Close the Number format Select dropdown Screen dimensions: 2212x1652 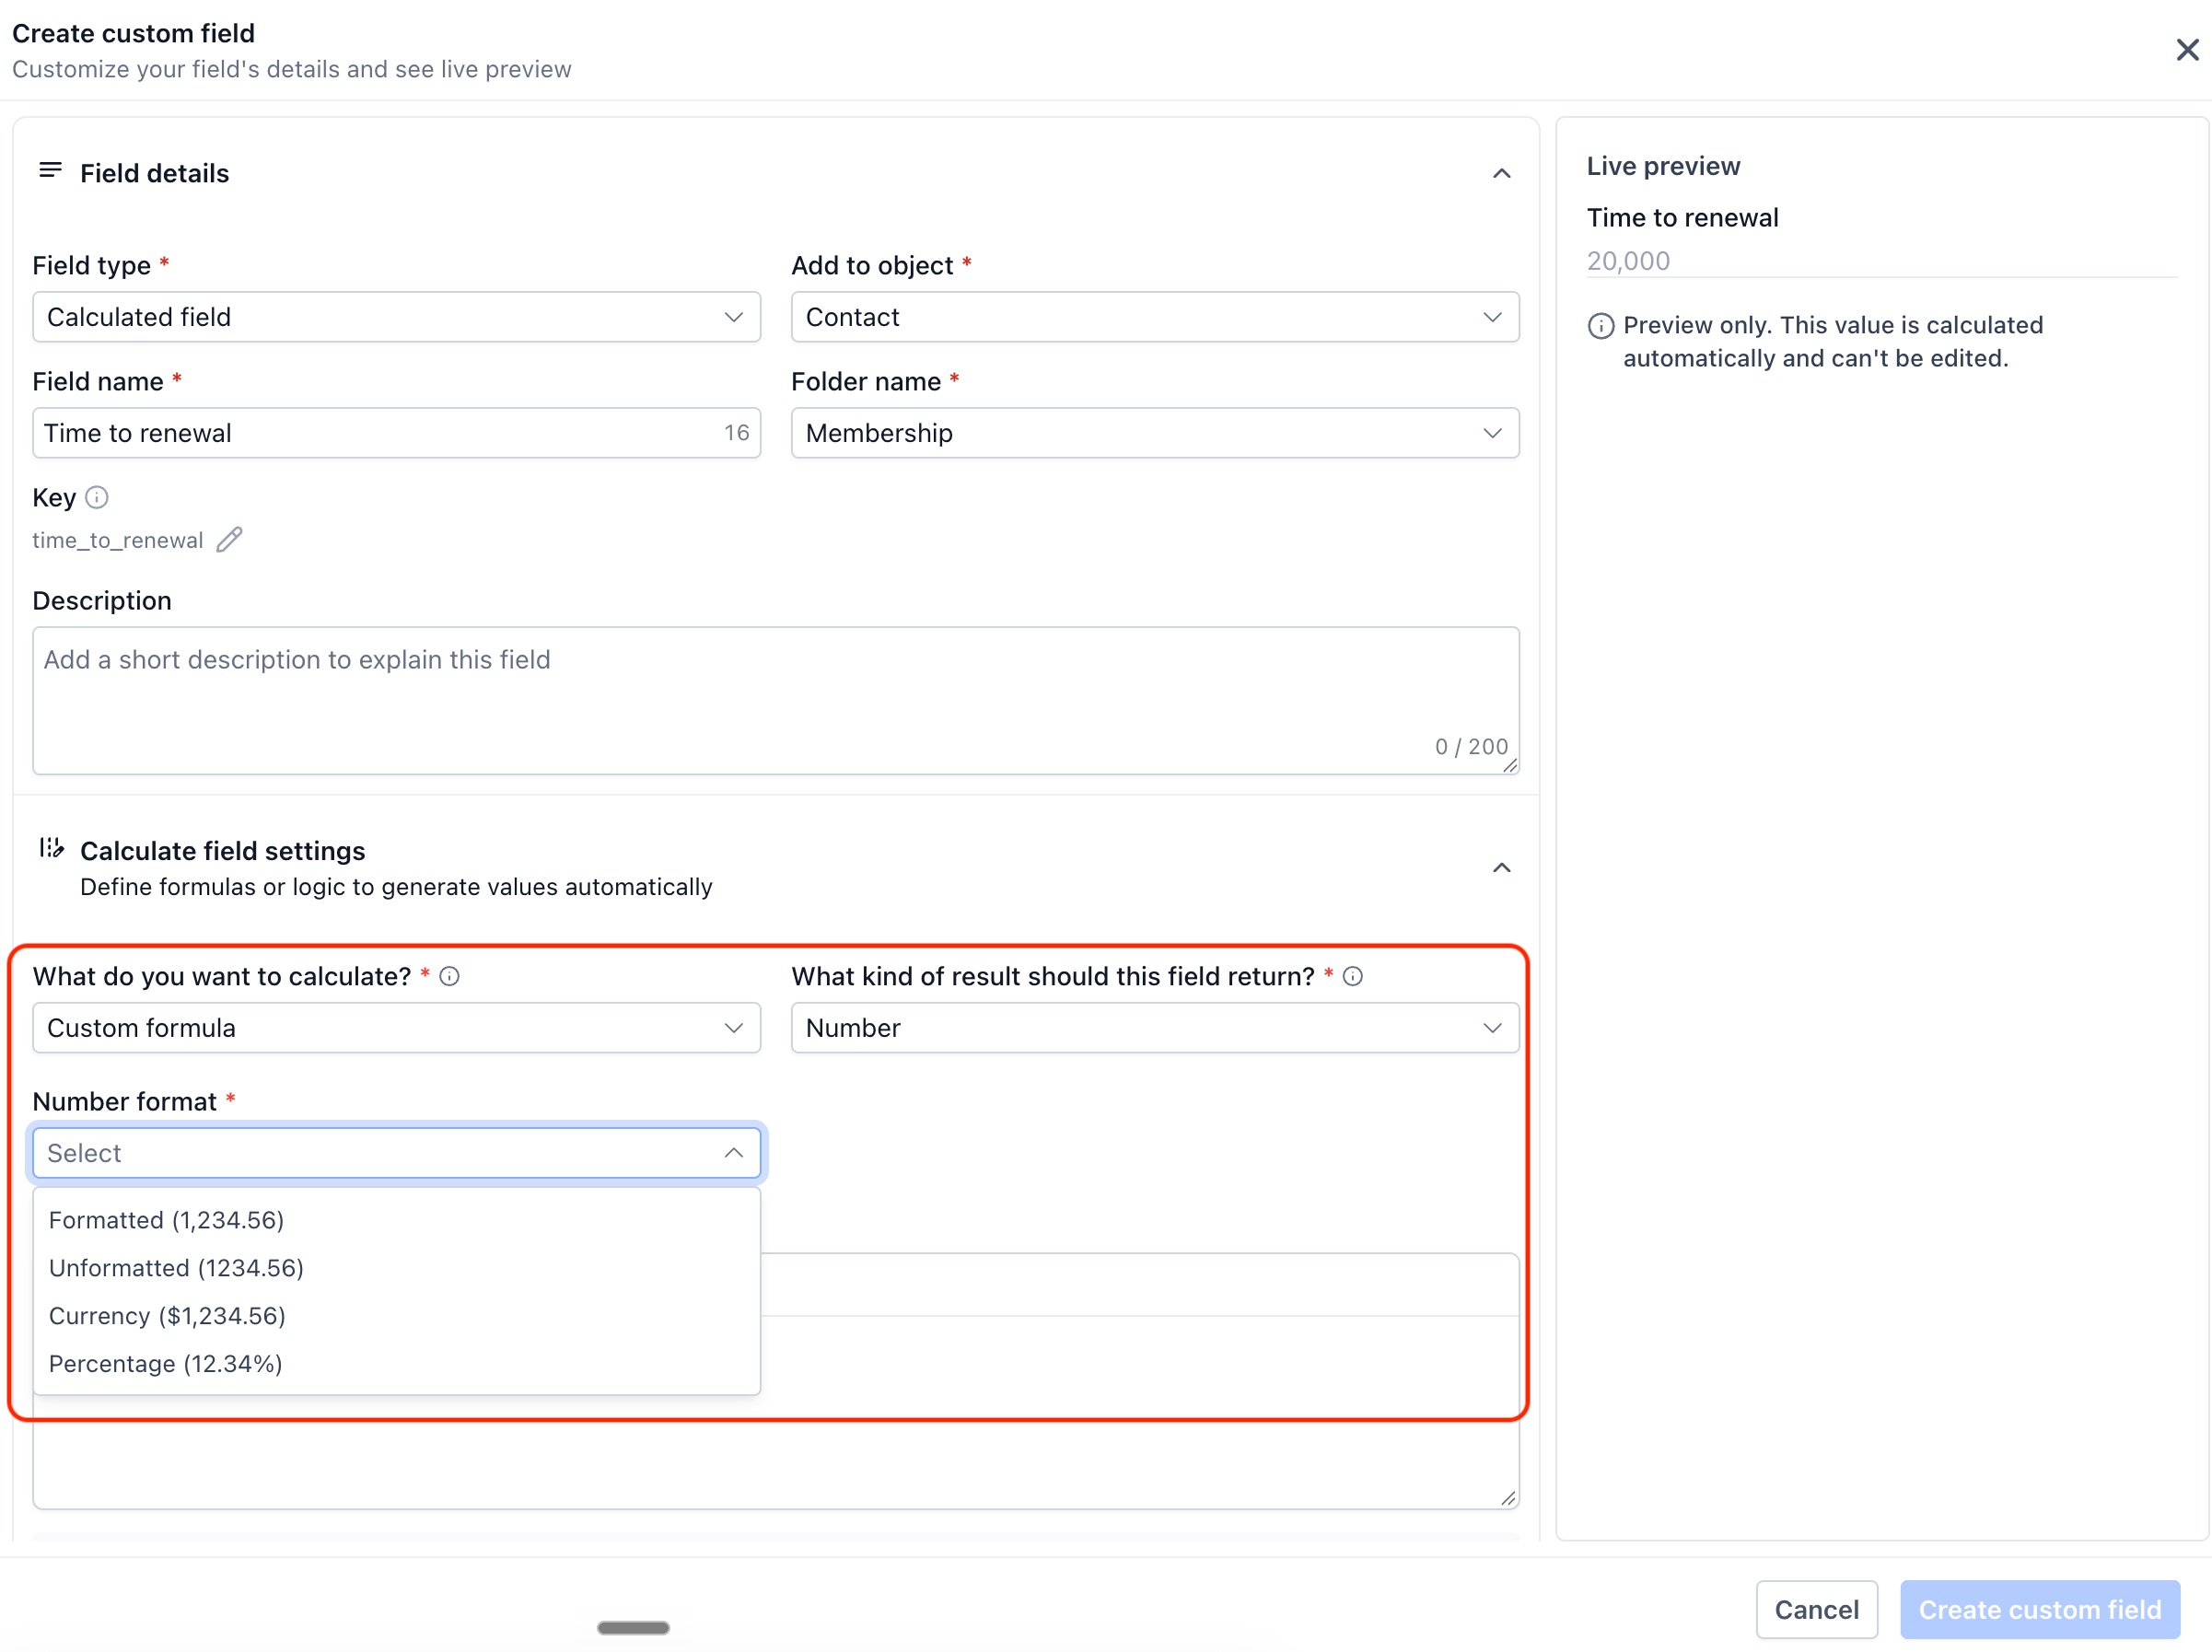(396, 1153)
